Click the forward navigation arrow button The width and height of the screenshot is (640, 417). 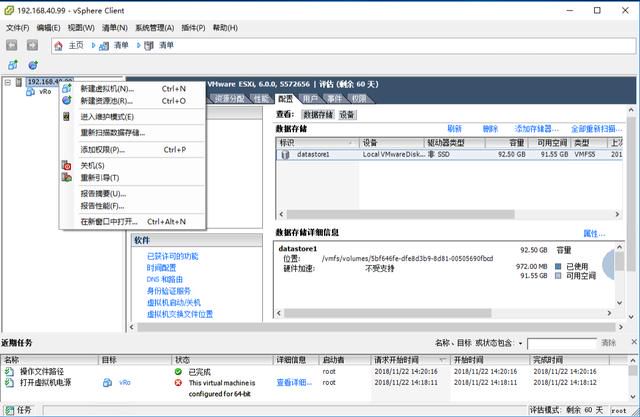pyautogui.click(x=32, y=45)
